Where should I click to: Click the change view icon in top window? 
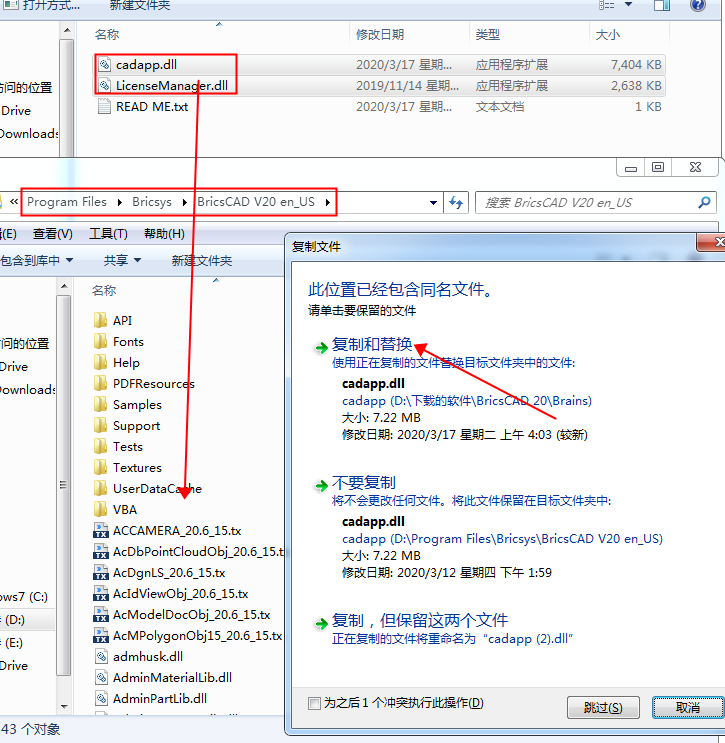(x=607, y=5)
